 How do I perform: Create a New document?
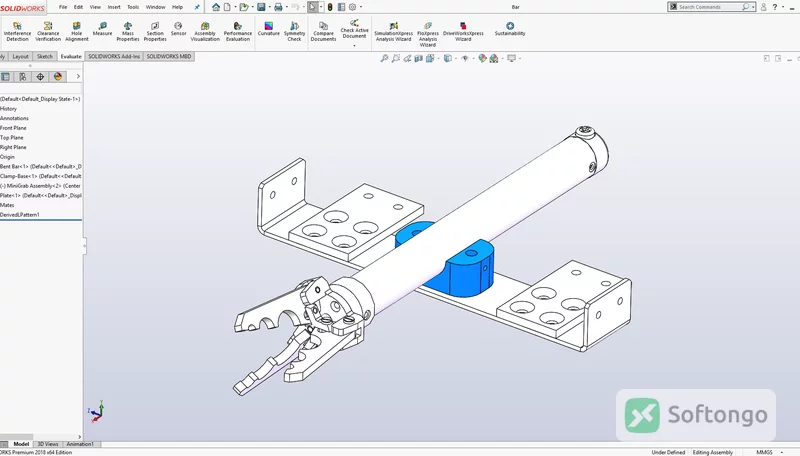pyautogui.click(x=227, y=7)
